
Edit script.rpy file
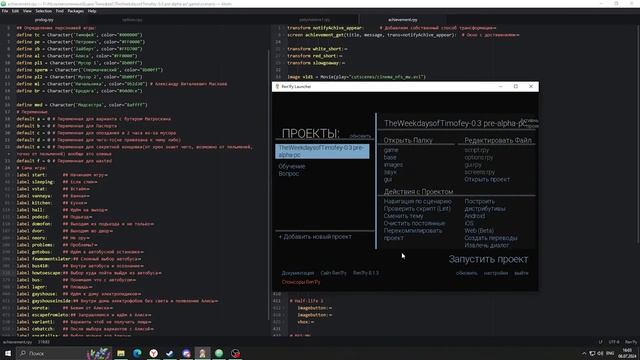[x=476, y=150]
